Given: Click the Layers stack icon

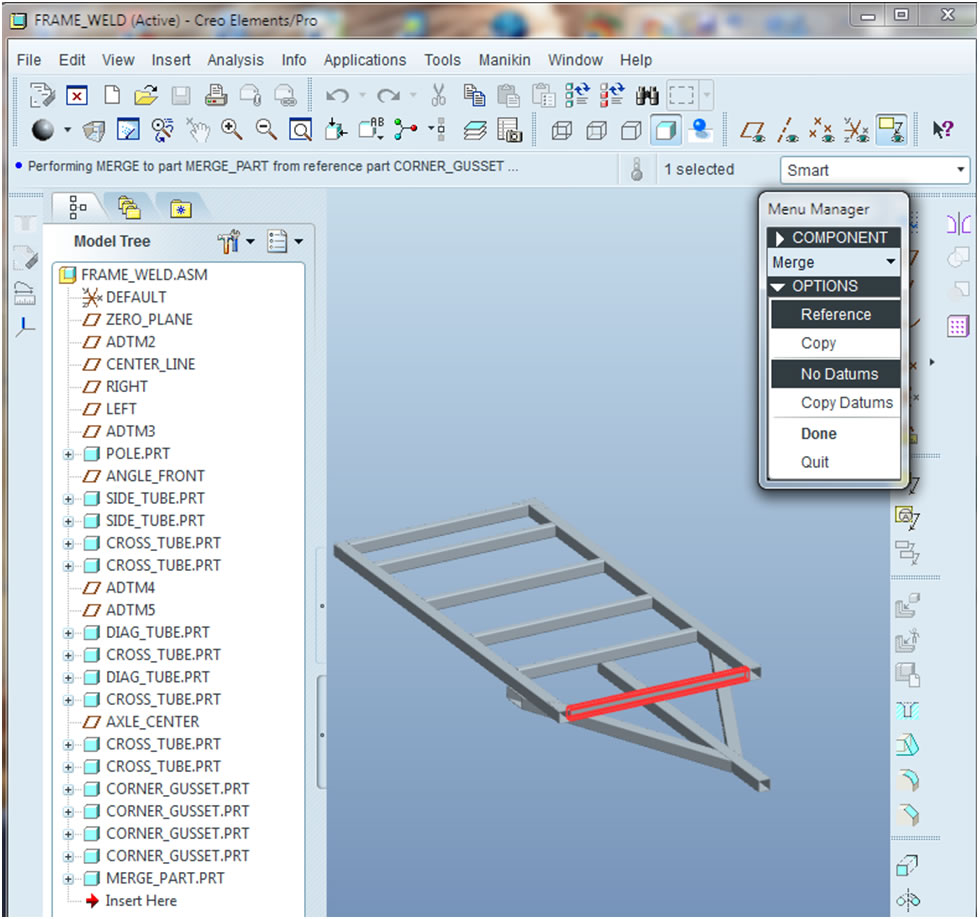Looking at the screenshot, I should (x=476, y=130).
